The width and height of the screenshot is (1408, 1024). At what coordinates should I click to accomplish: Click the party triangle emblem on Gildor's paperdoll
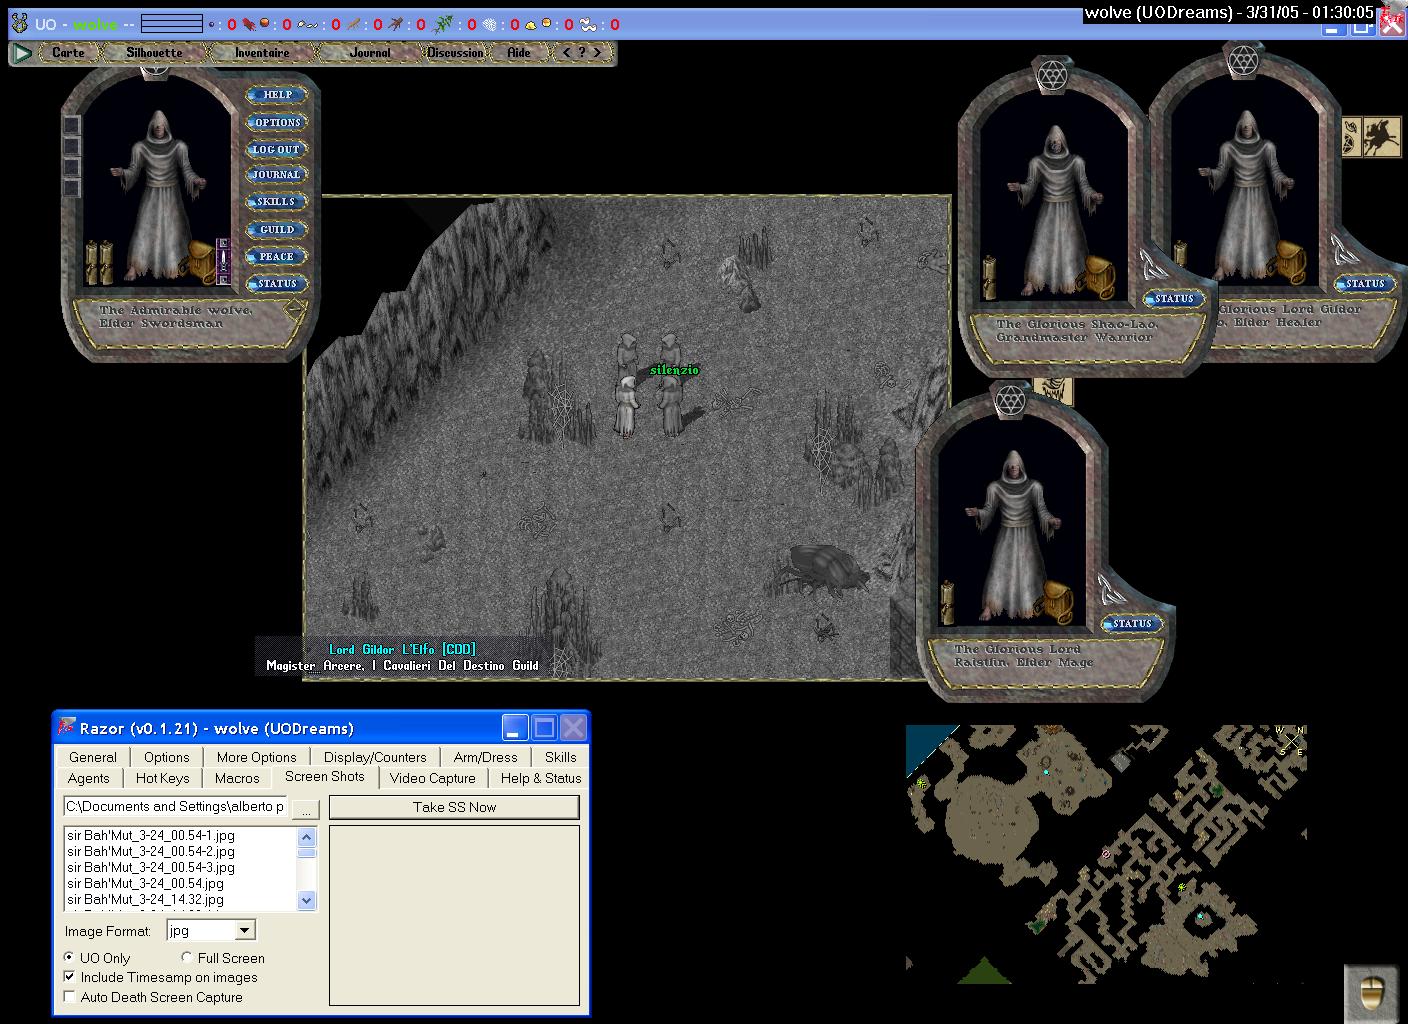[1345, 250]
